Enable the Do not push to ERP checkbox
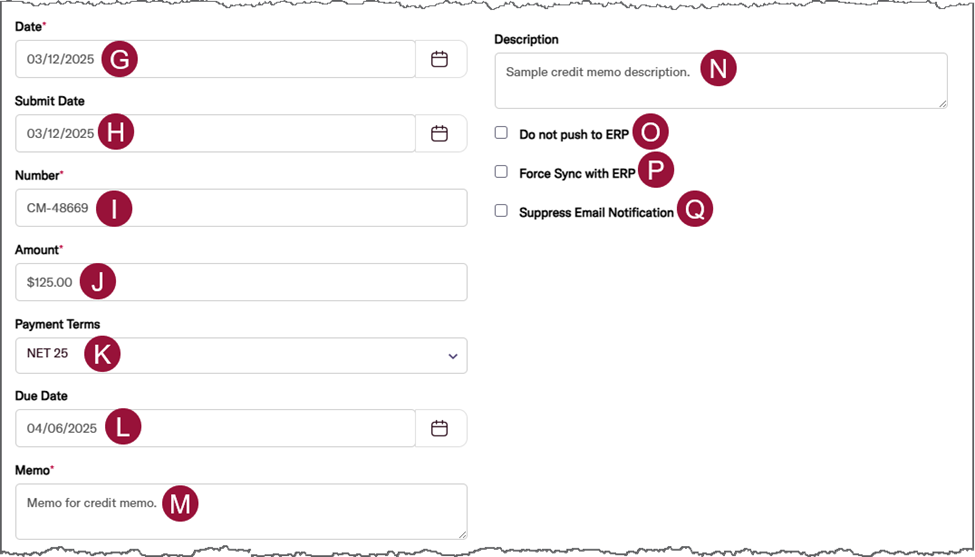975x557 pixels. [x=501, y=132]
